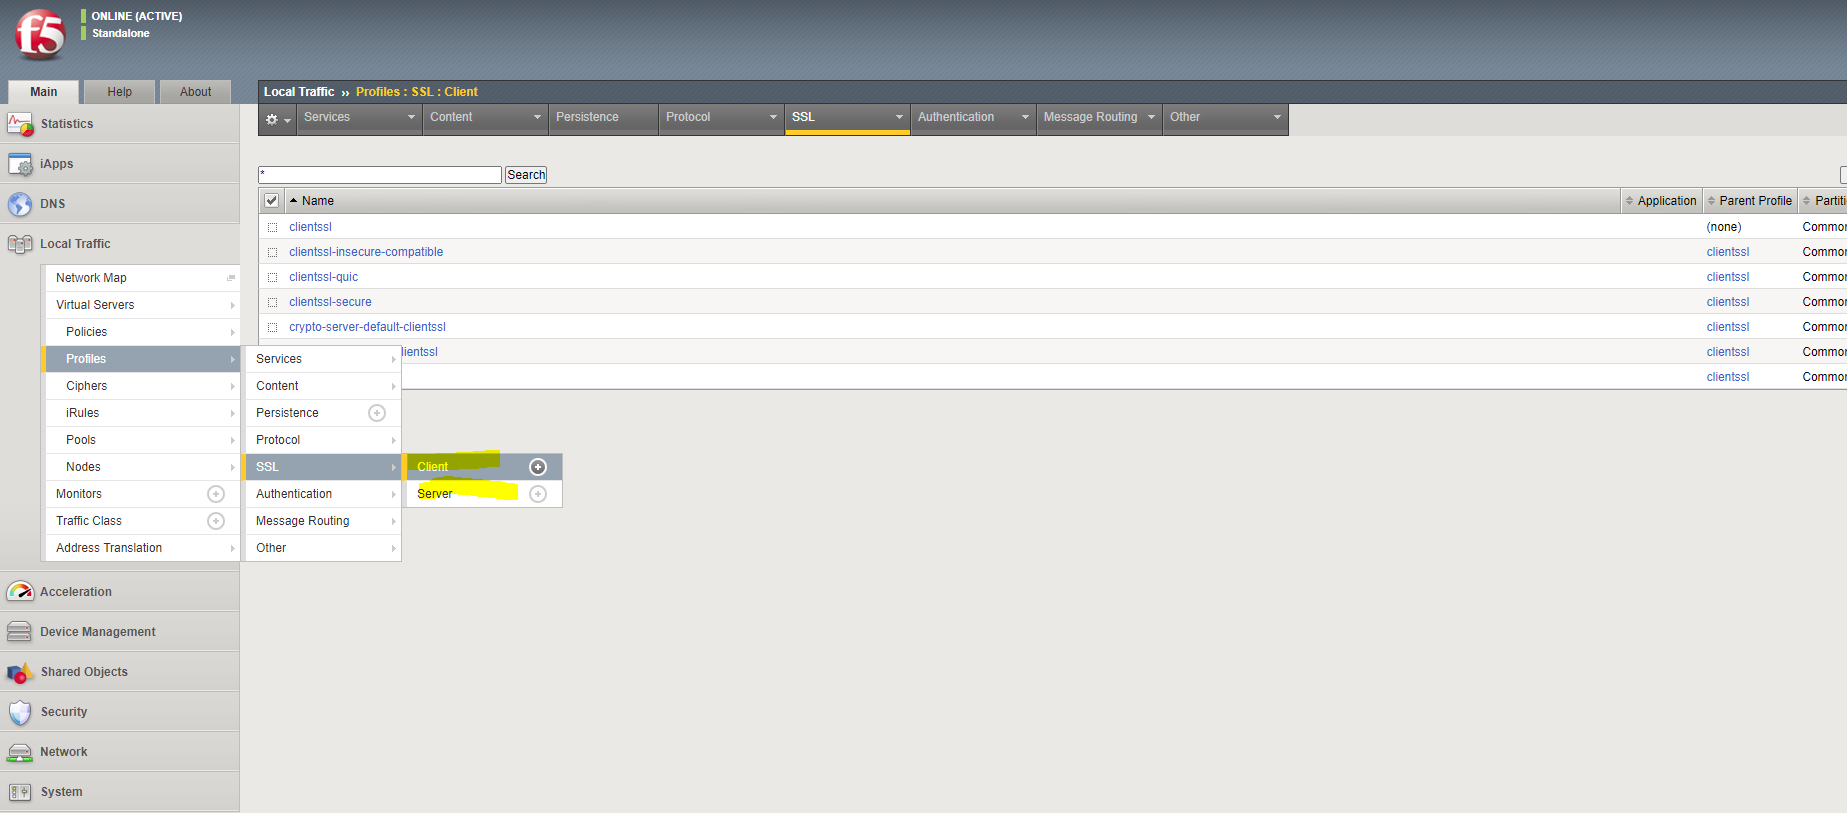The height and width of the screenshot is (813, 1847).
Task: Check the clientssl-secure profile checkbox
Action: [272, 302]
